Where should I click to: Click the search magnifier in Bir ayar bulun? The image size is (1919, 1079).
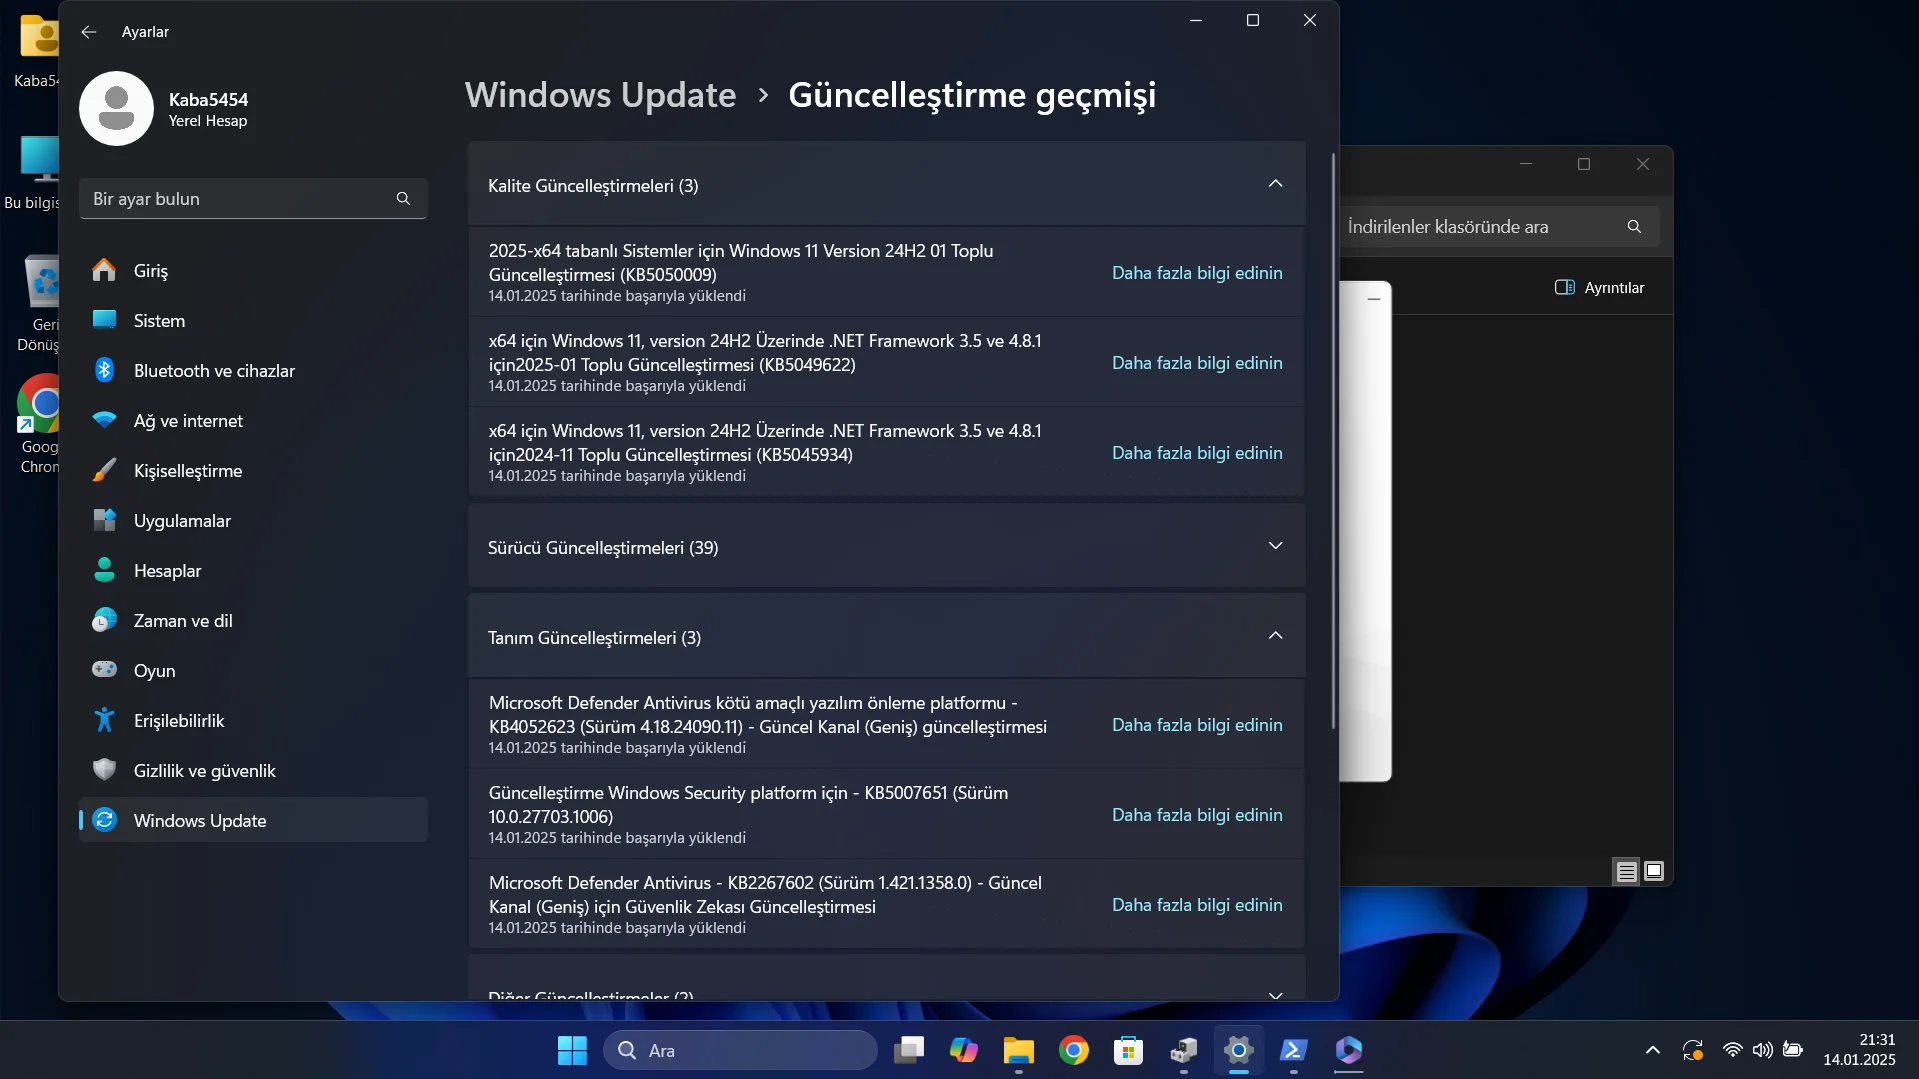403,199
